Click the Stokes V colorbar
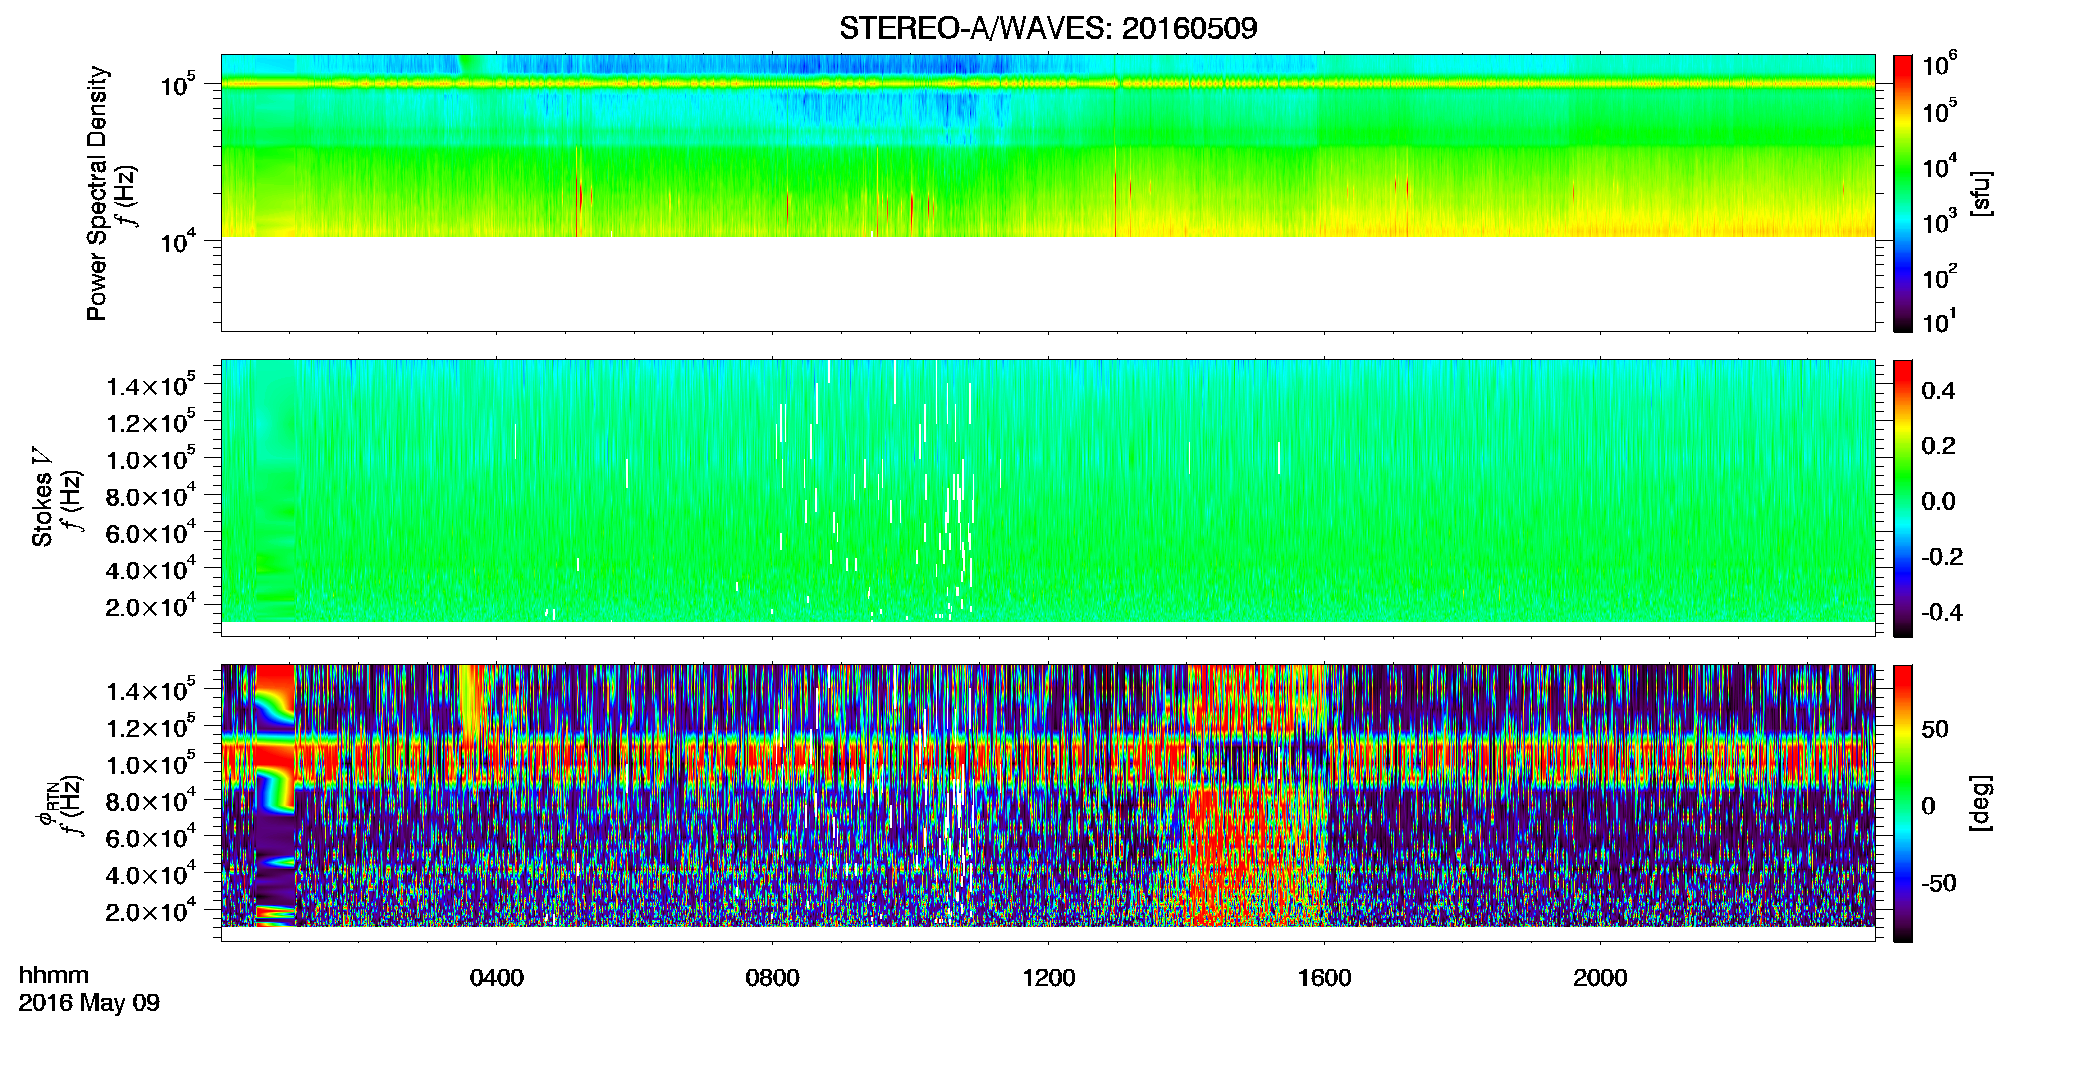This screenshot has width=2096, height=1080. (x=1903, y=497)
